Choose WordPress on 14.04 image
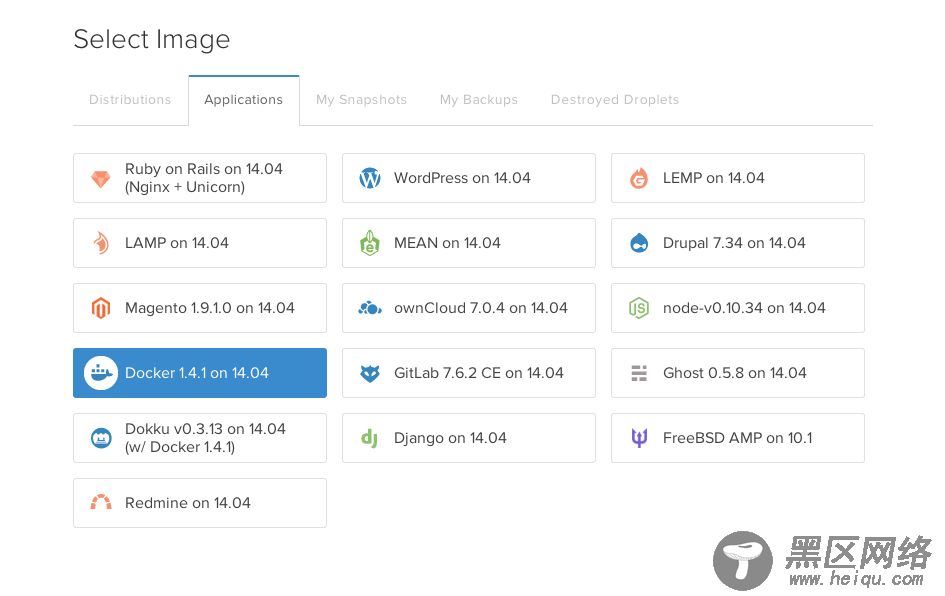 (x=469, y=178)
